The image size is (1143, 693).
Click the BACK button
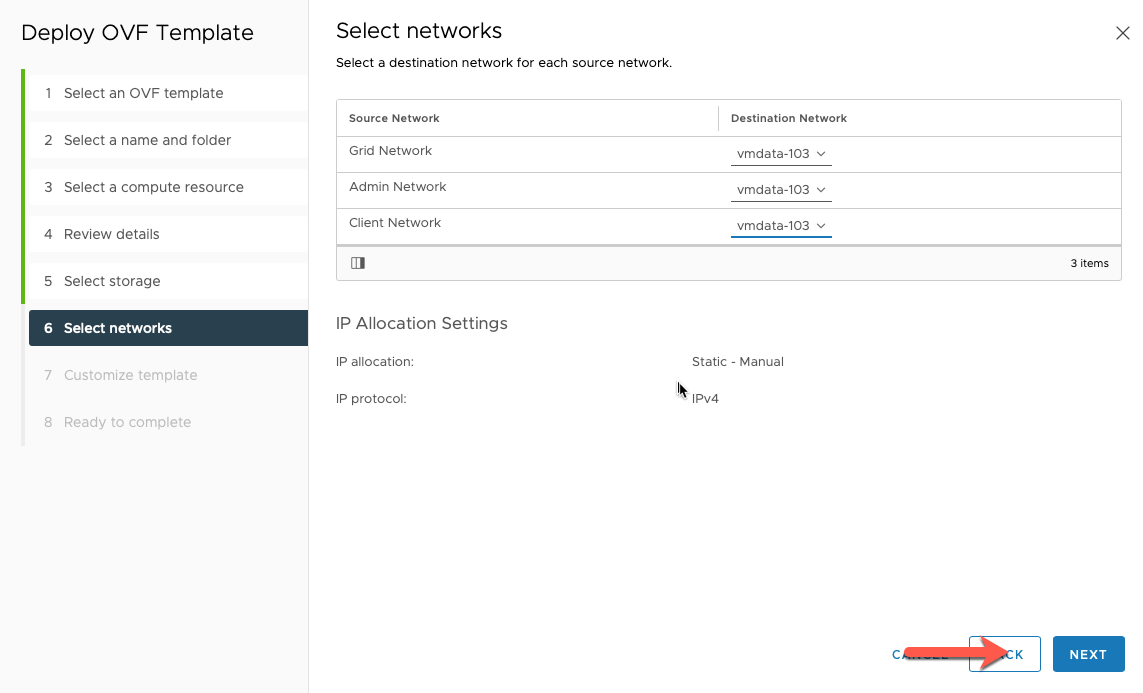pyautogui.click(x=1004, y=654)
